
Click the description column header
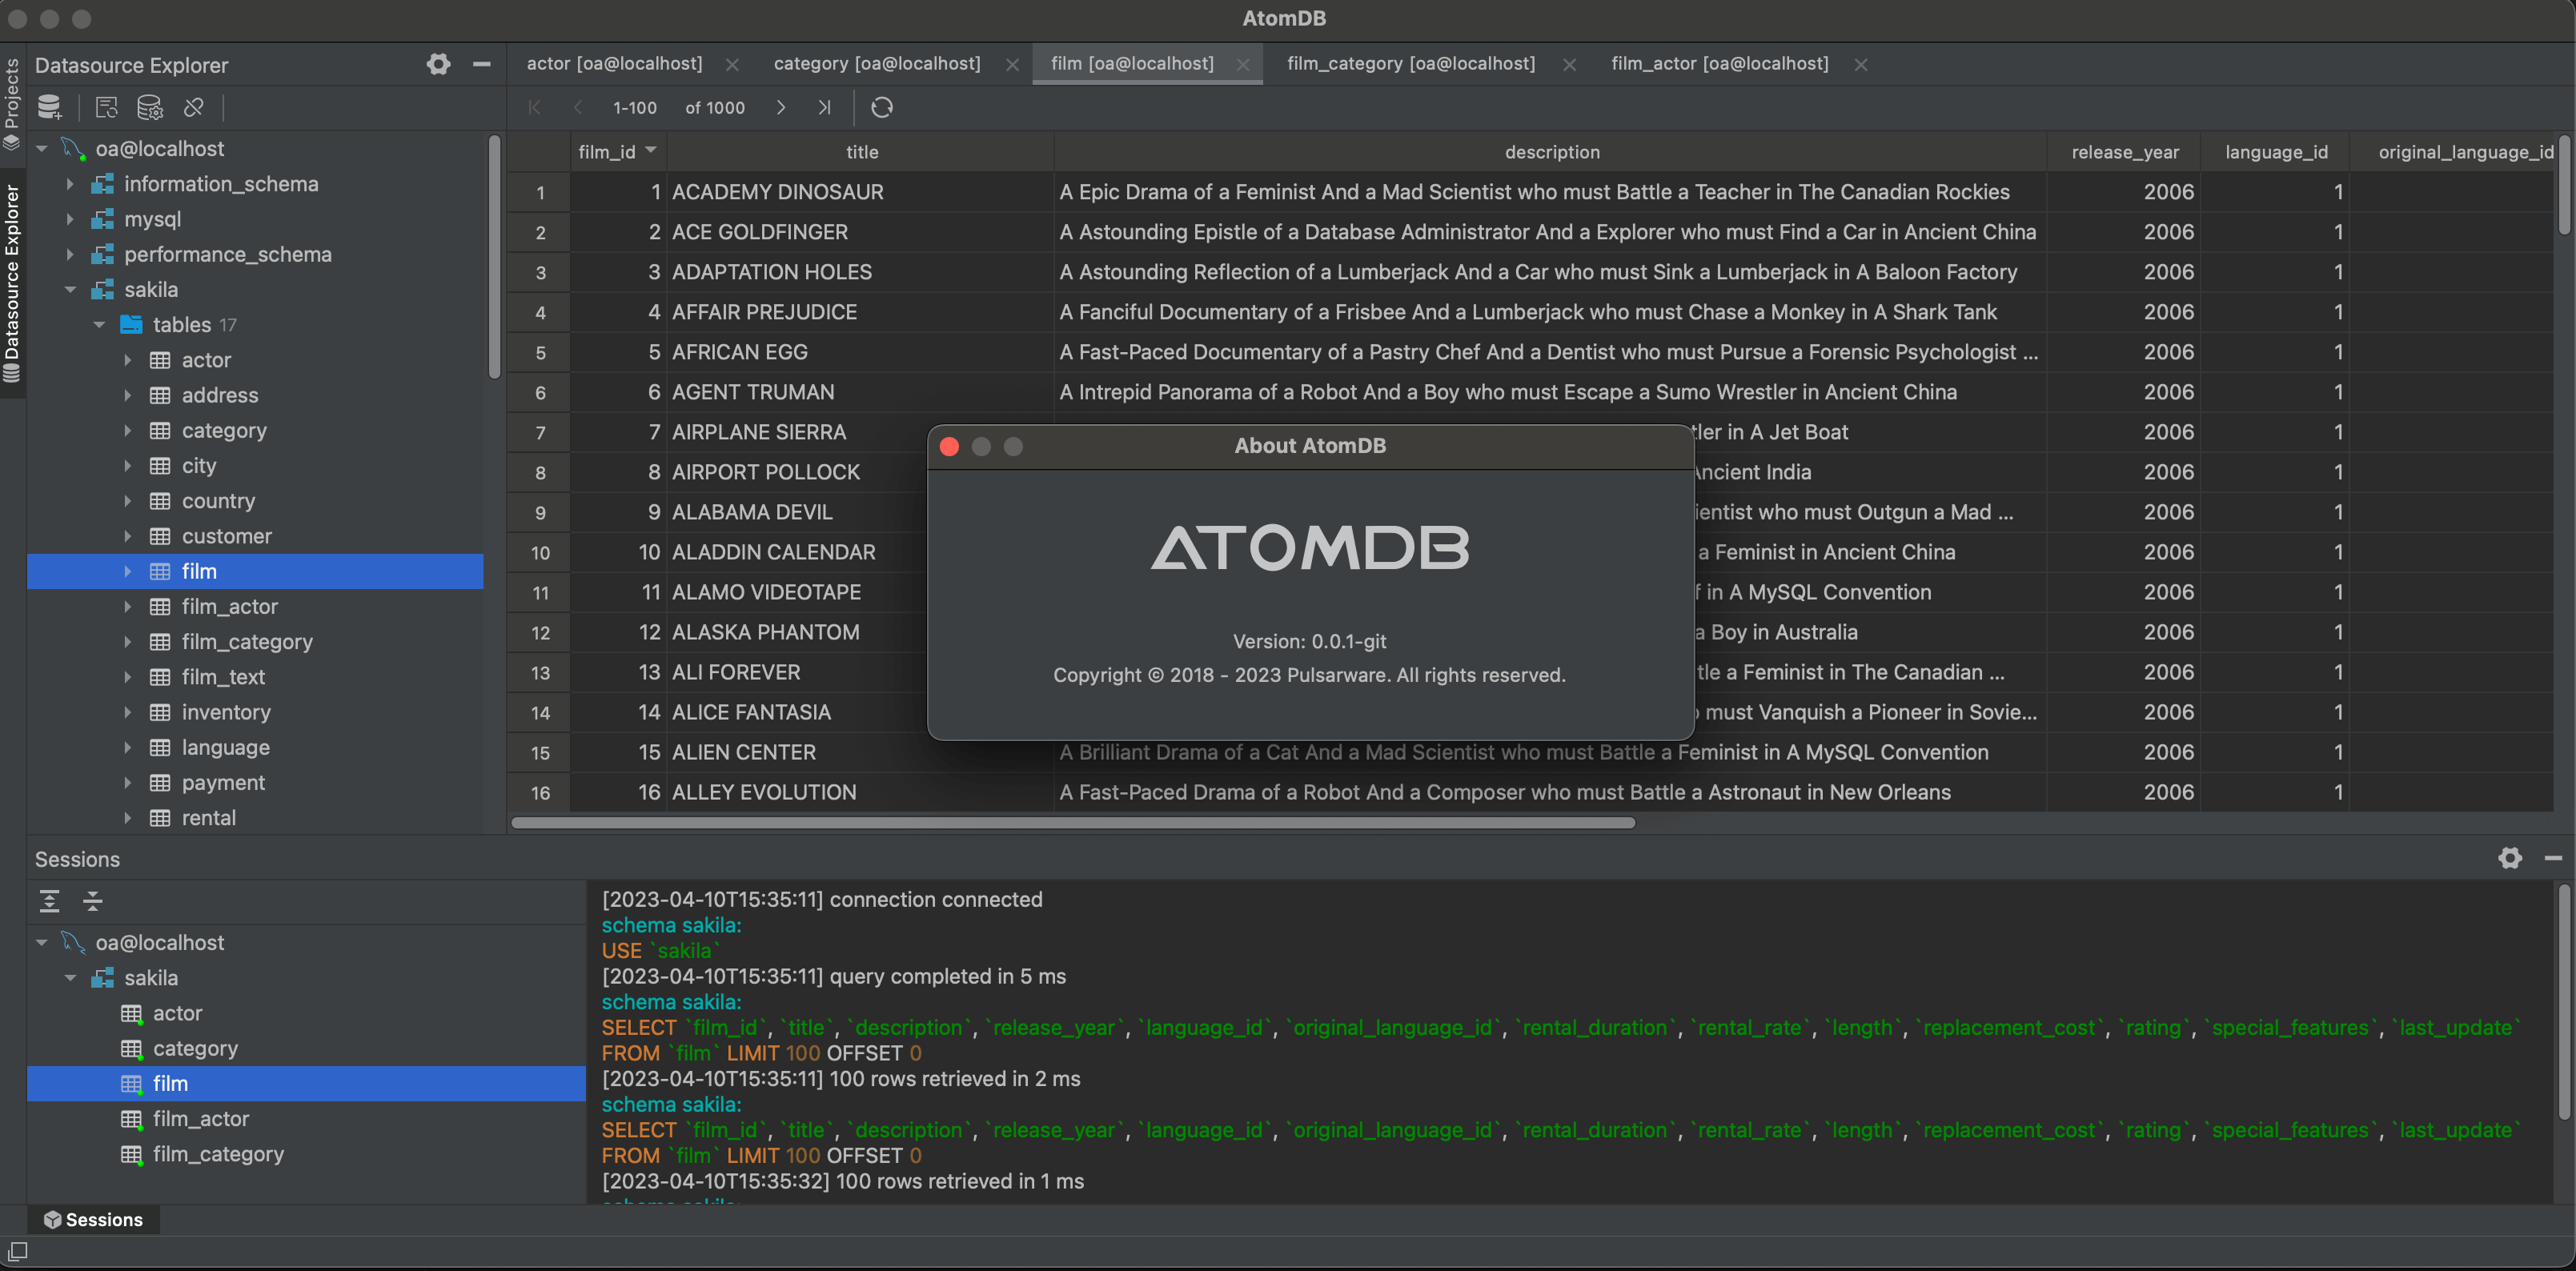tap(1551, 152)
